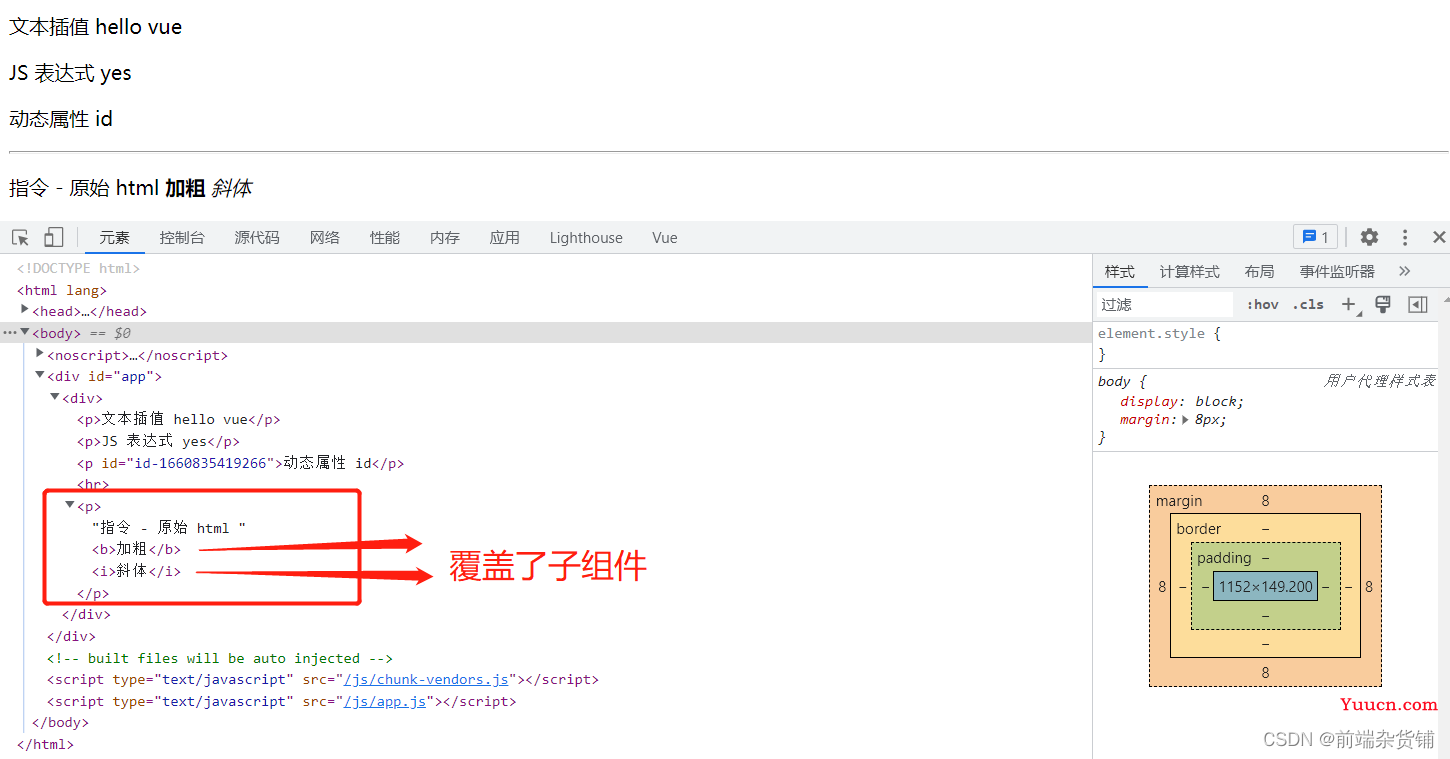Image resolution: width=1450 pixels, height=759 pixels.
Task: Toggle the .cls class editor button
Action: point(1308,305)
